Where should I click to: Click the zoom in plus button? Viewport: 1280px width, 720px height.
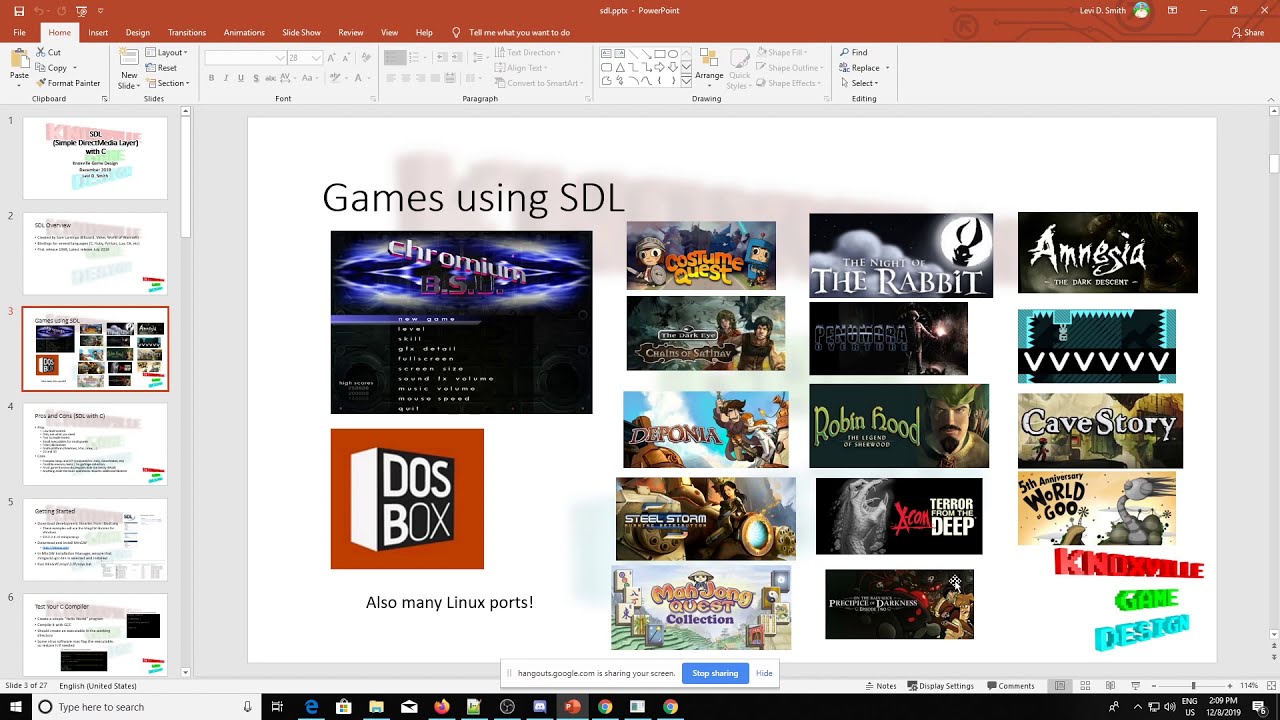tap(1230, 686)
